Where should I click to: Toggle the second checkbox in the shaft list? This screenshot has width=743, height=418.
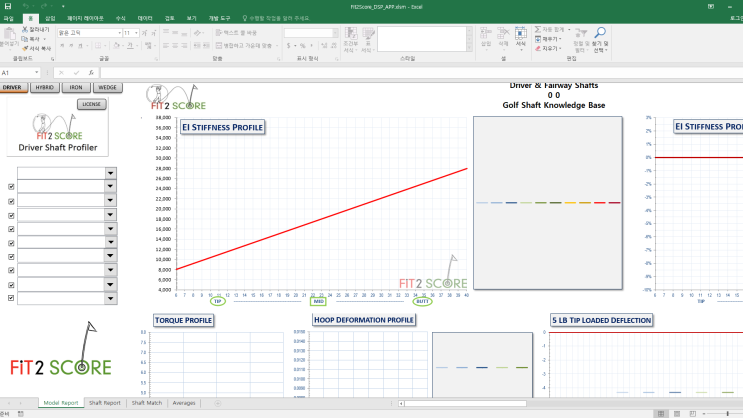[x=11, y=201]
